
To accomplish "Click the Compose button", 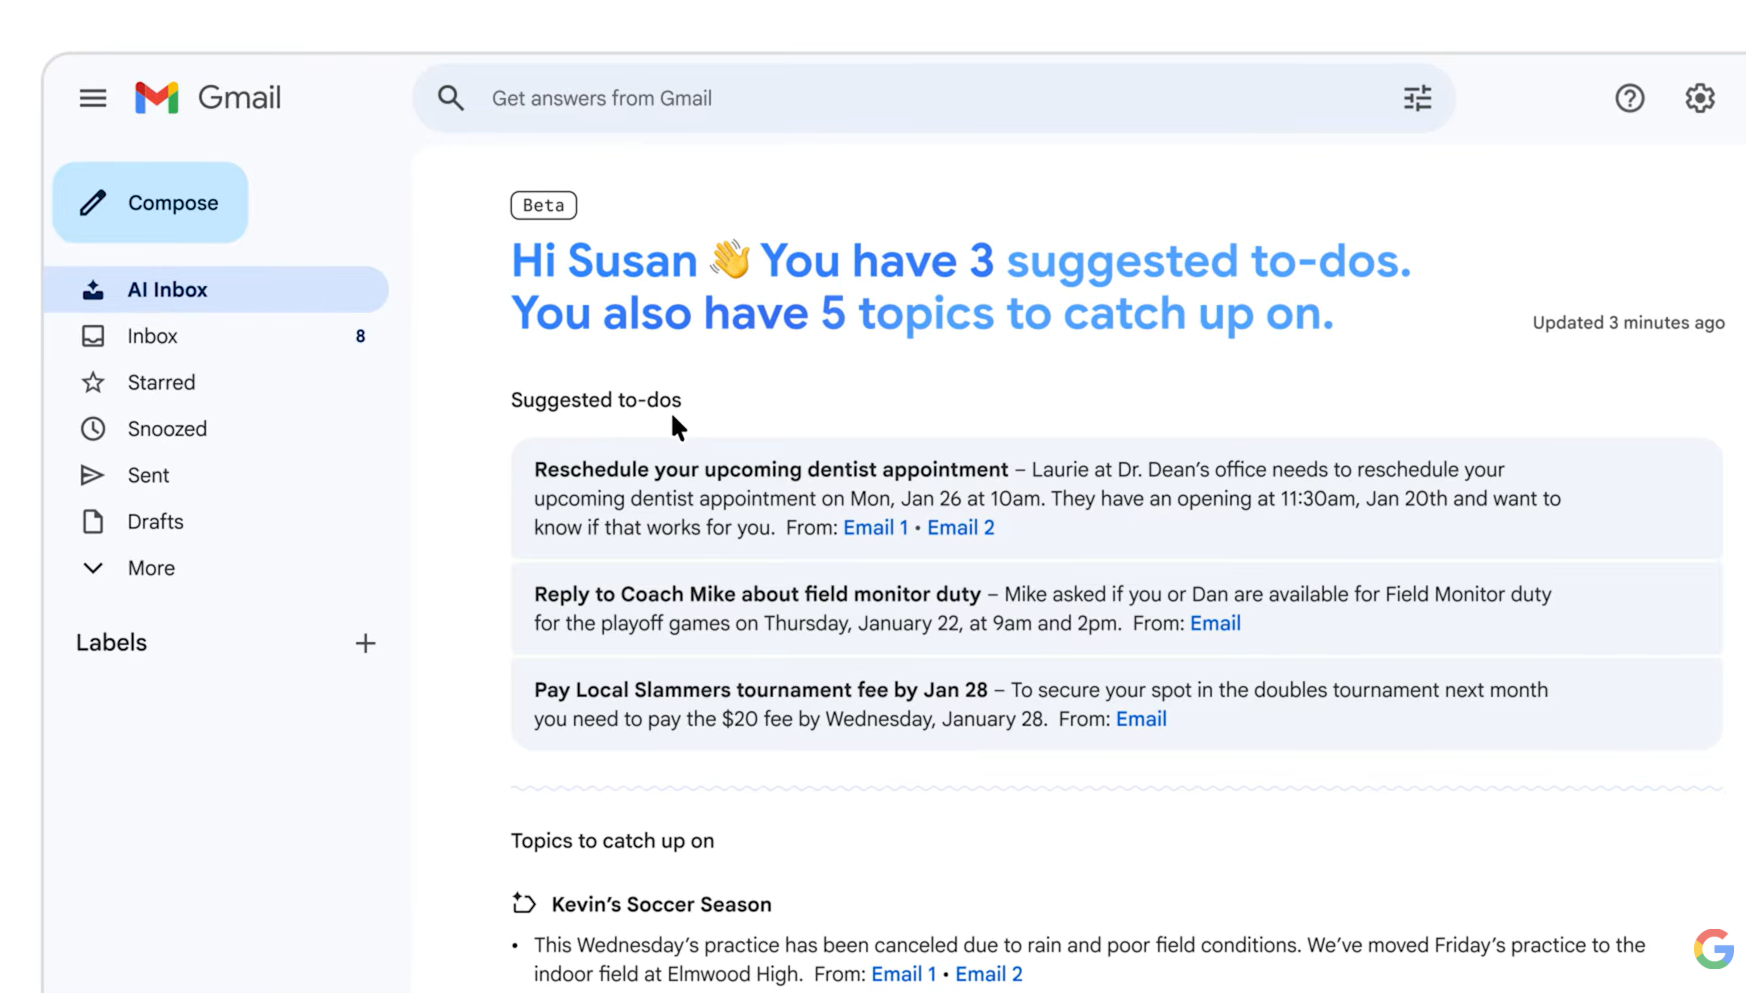I will pos(151,203).
